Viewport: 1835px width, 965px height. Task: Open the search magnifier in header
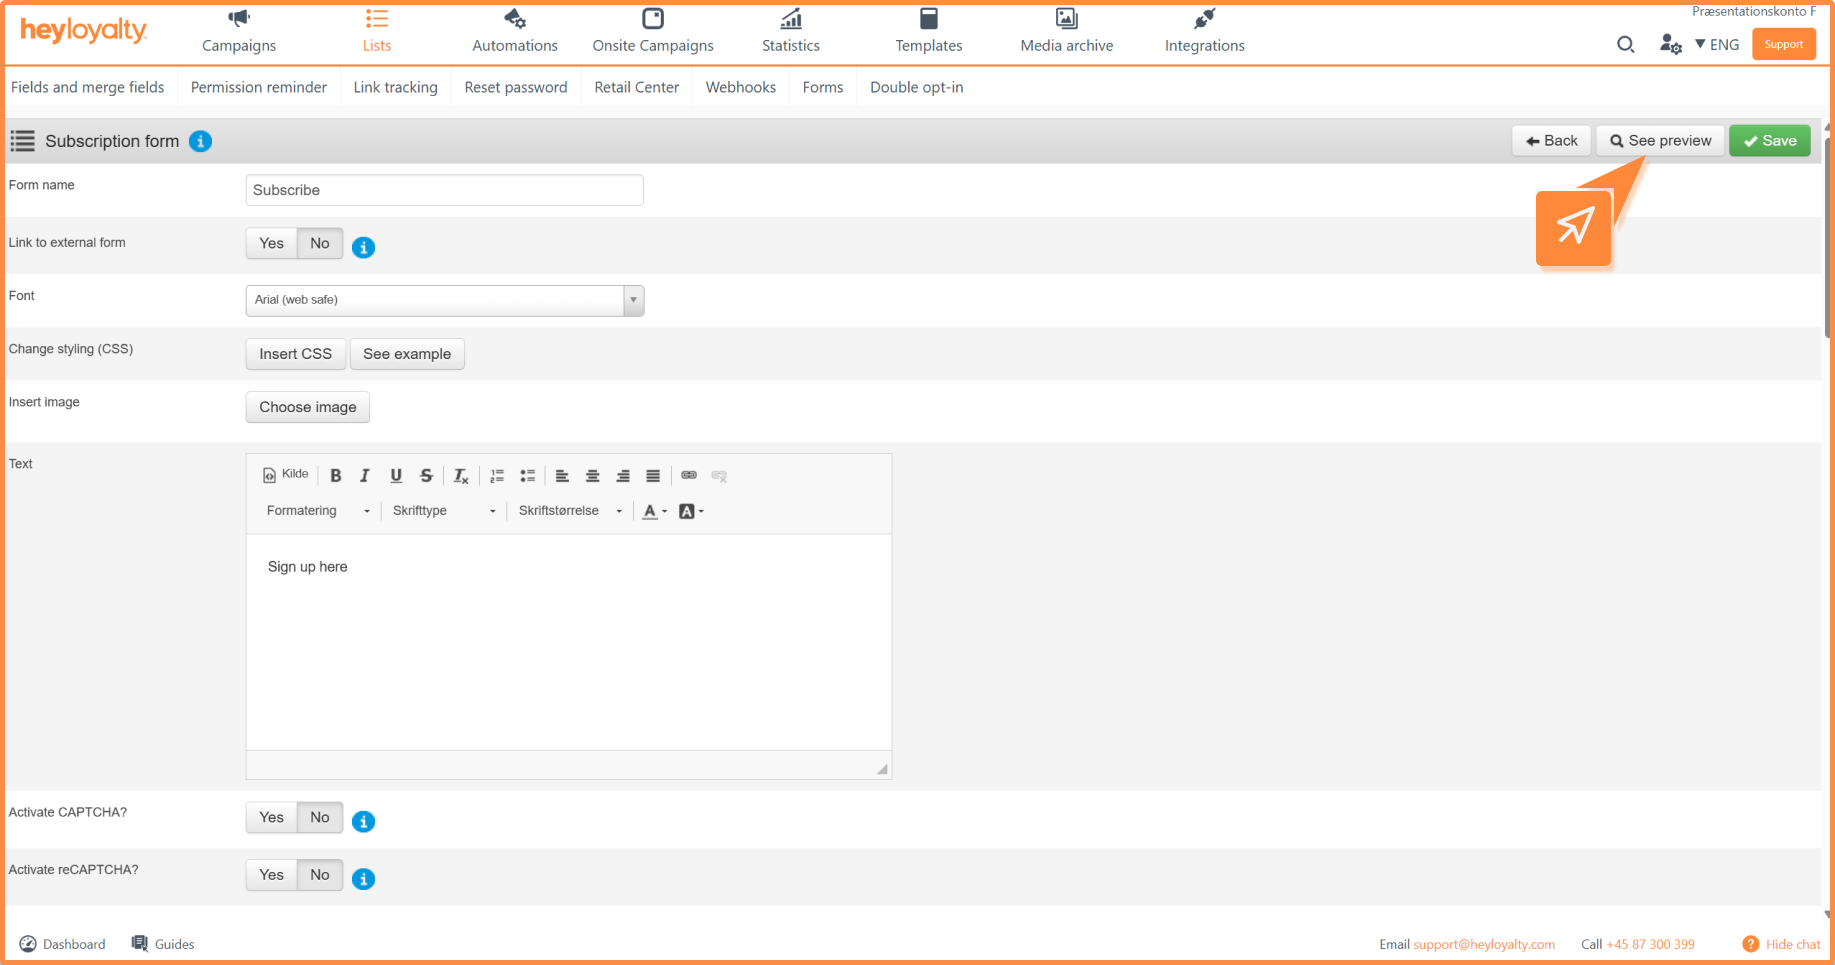click(1625, 44)
